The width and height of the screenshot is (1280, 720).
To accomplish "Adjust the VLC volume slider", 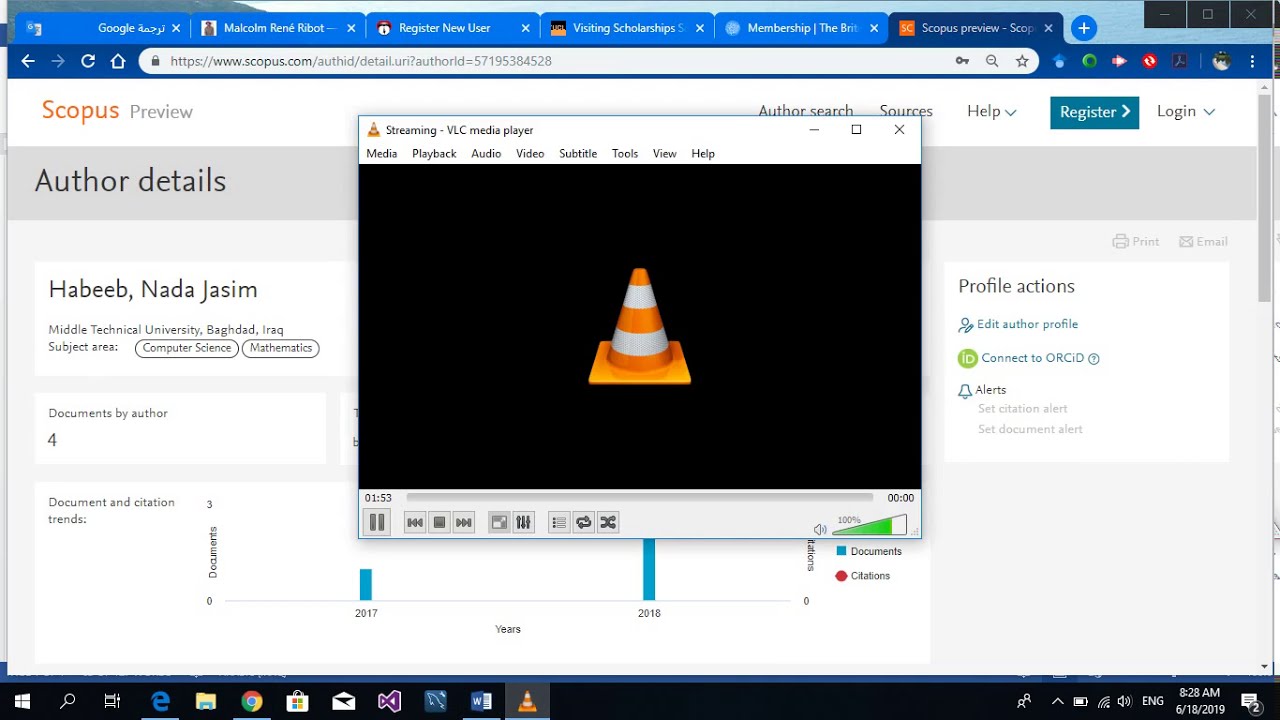I will [x=870, y=525].
